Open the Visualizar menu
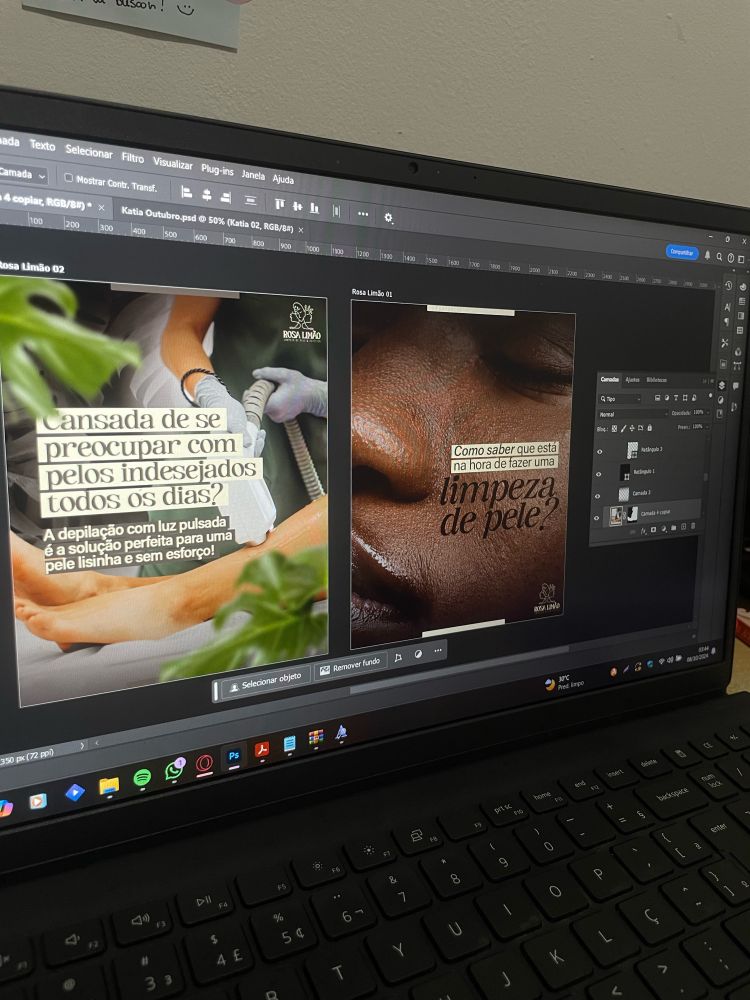This screenshot has width=750, height=1000. [x=173, y=163]
